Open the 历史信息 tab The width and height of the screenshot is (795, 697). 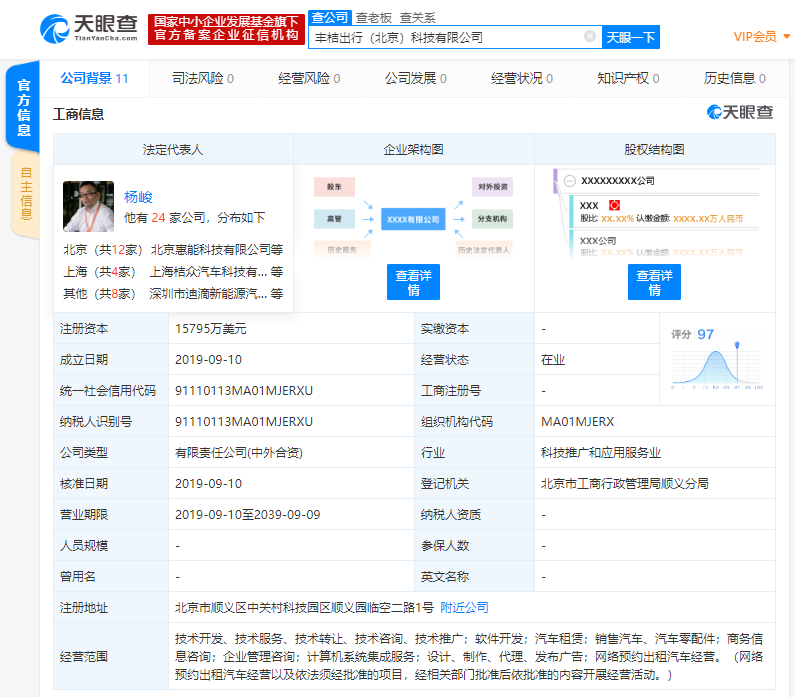[735, 78]
